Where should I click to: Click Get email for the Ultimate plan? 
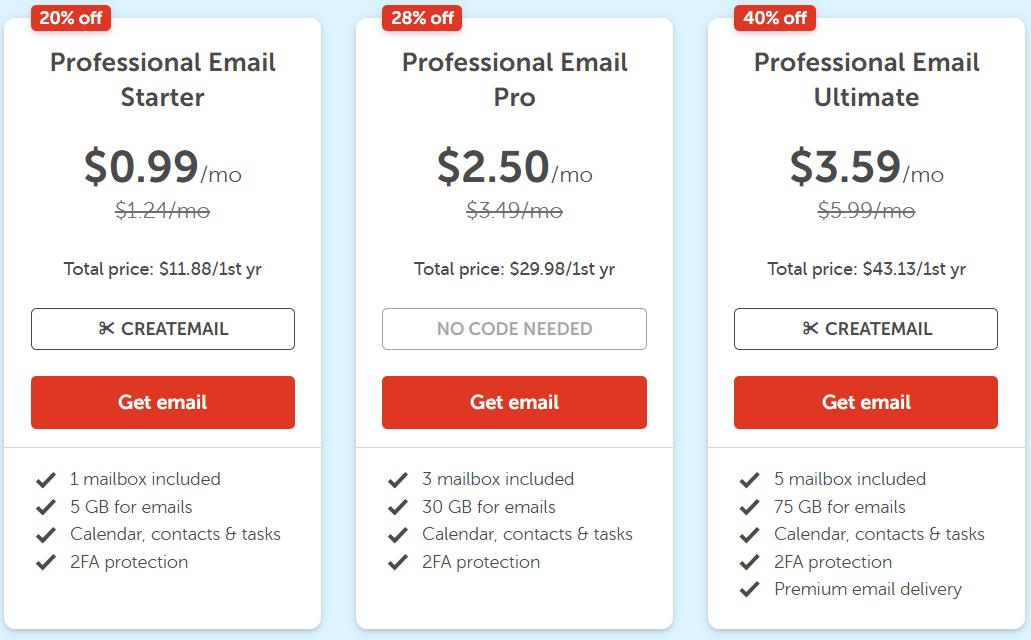point(866,402)
